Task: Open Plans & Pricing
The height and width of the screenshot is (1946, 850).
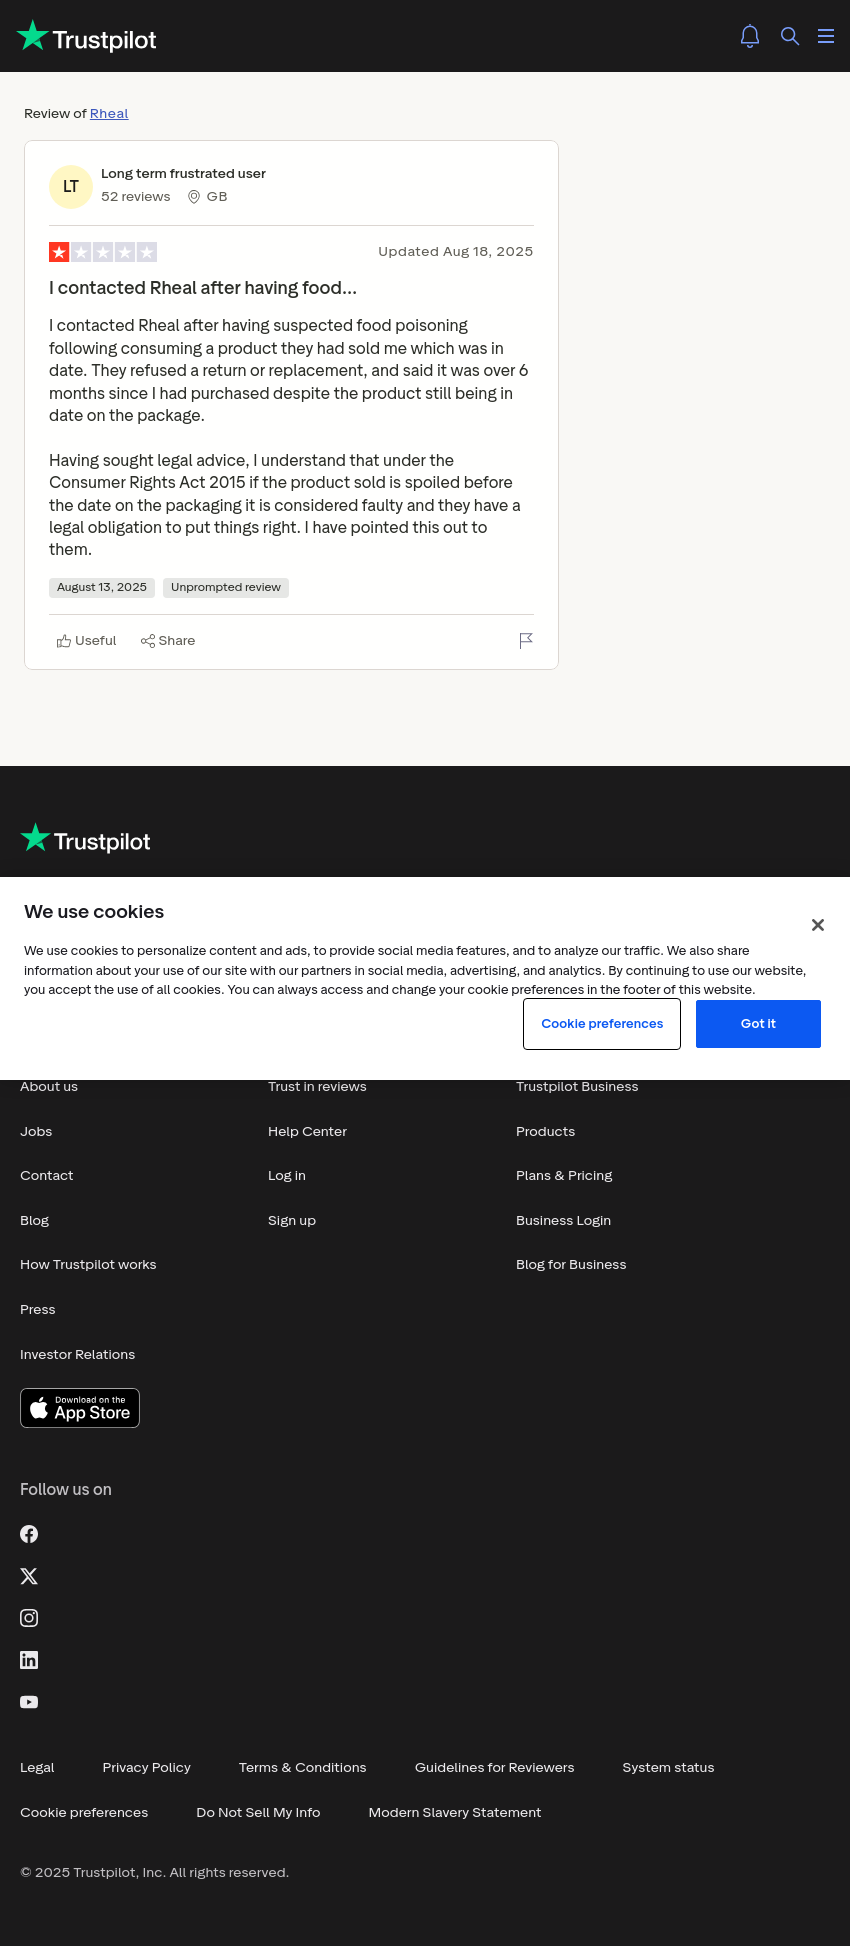Action: click(564, 1176)
